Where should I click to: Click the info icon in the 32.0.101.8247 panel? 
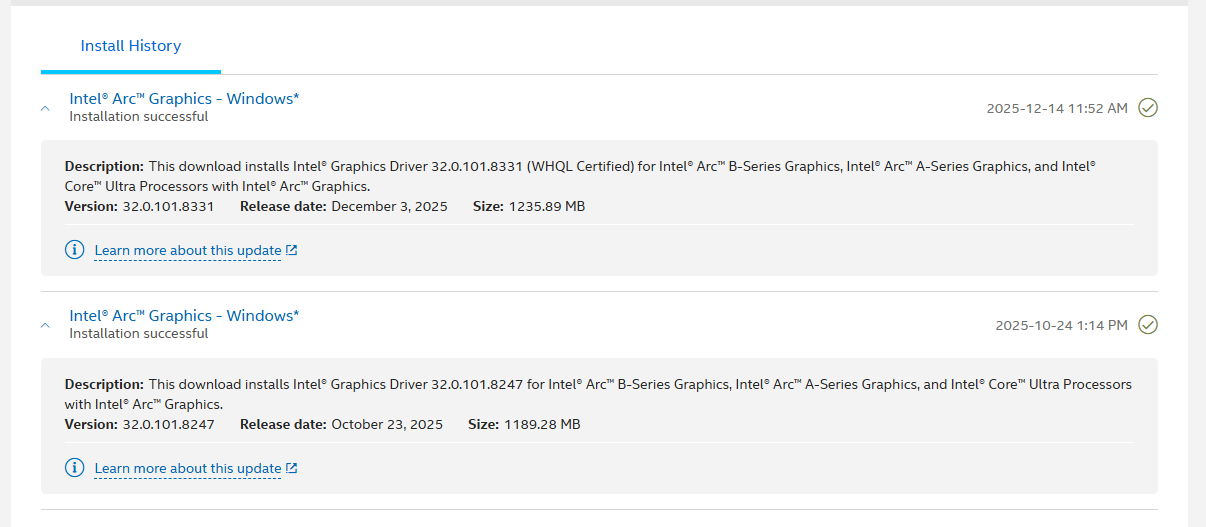coord(74,468)
